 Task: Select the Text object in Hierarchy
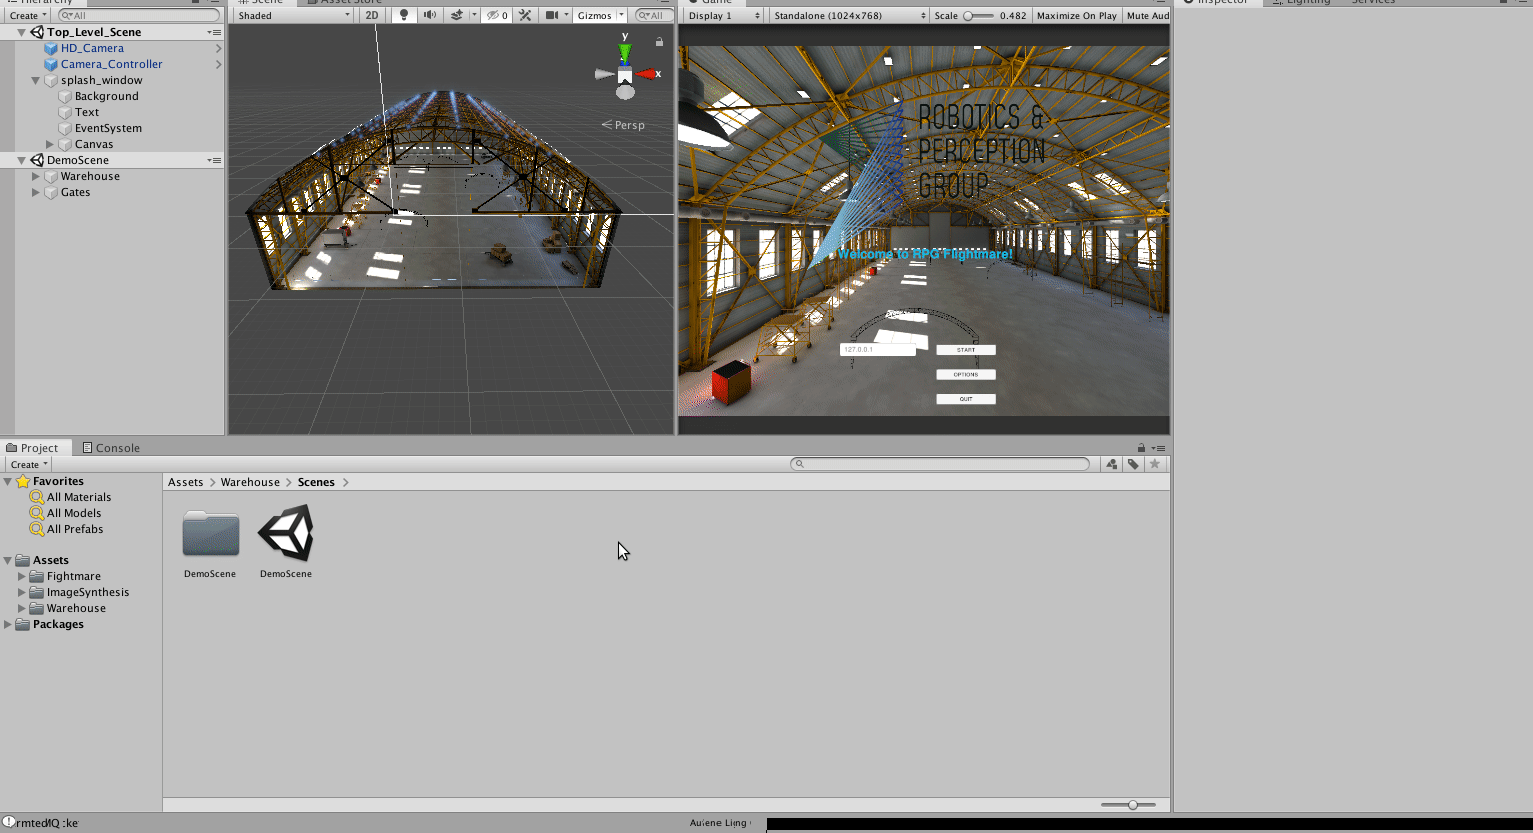[87, 112]
